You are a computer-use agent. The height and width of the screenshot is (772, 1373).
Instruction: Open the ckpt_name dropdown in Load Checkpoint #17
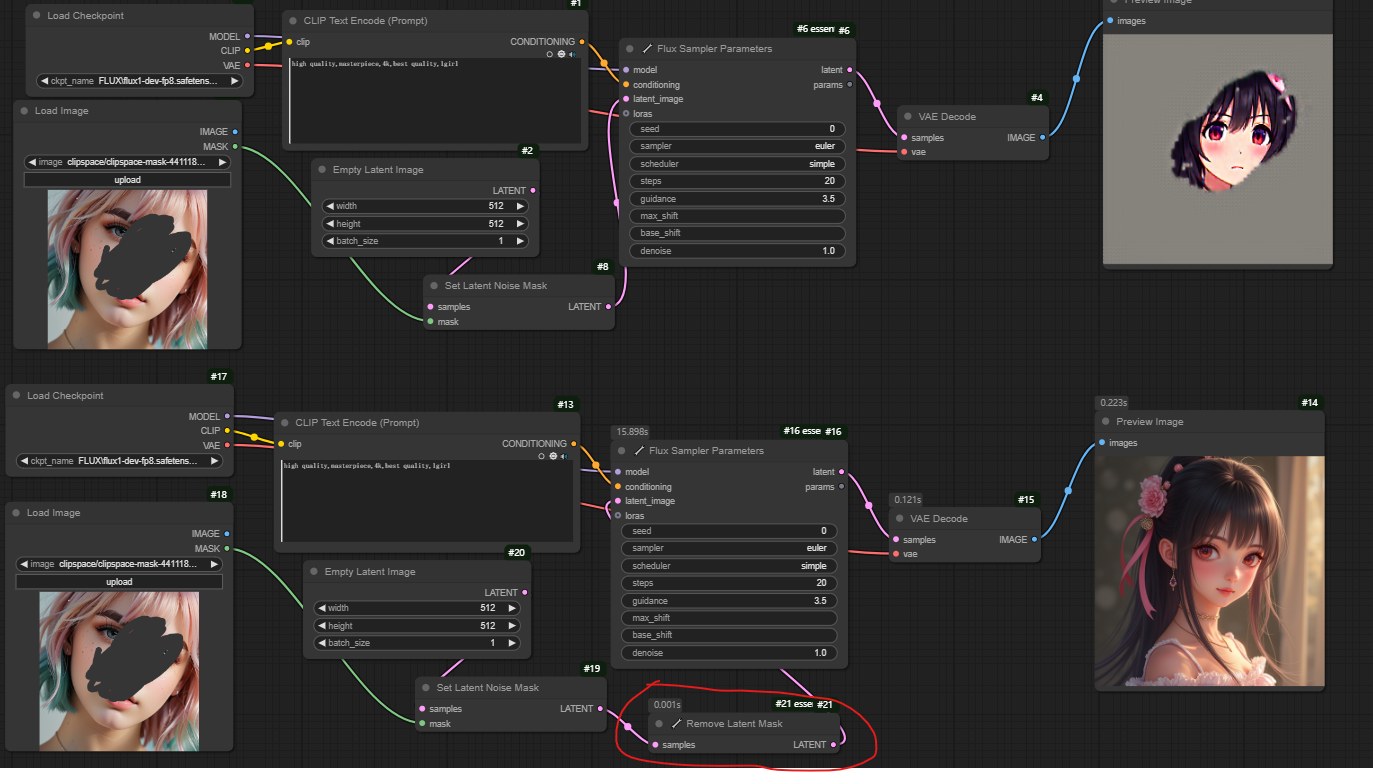tap(120, 461)
